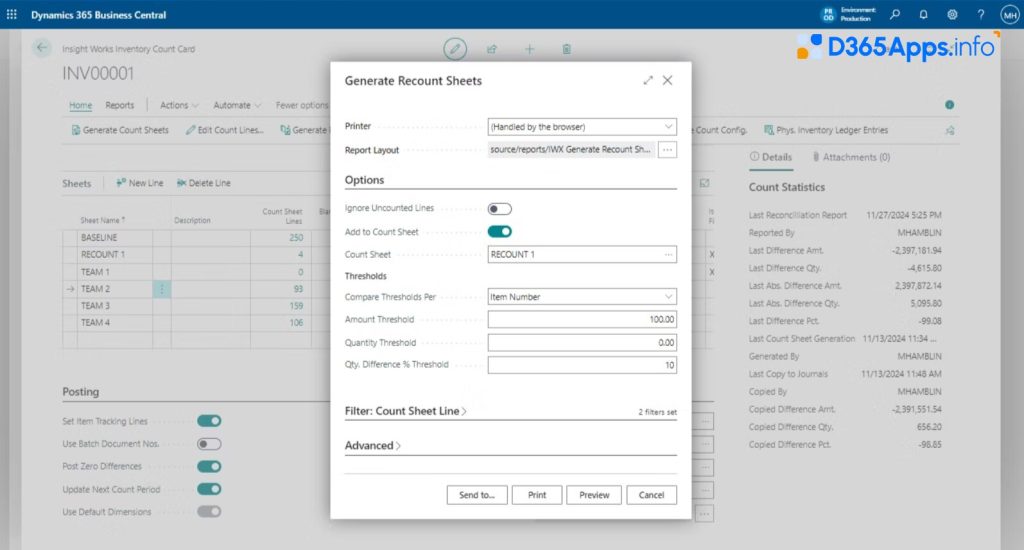Screen dimensions: 1024x550
Task: Open the settings gear icon
Action: click(952, 14)
